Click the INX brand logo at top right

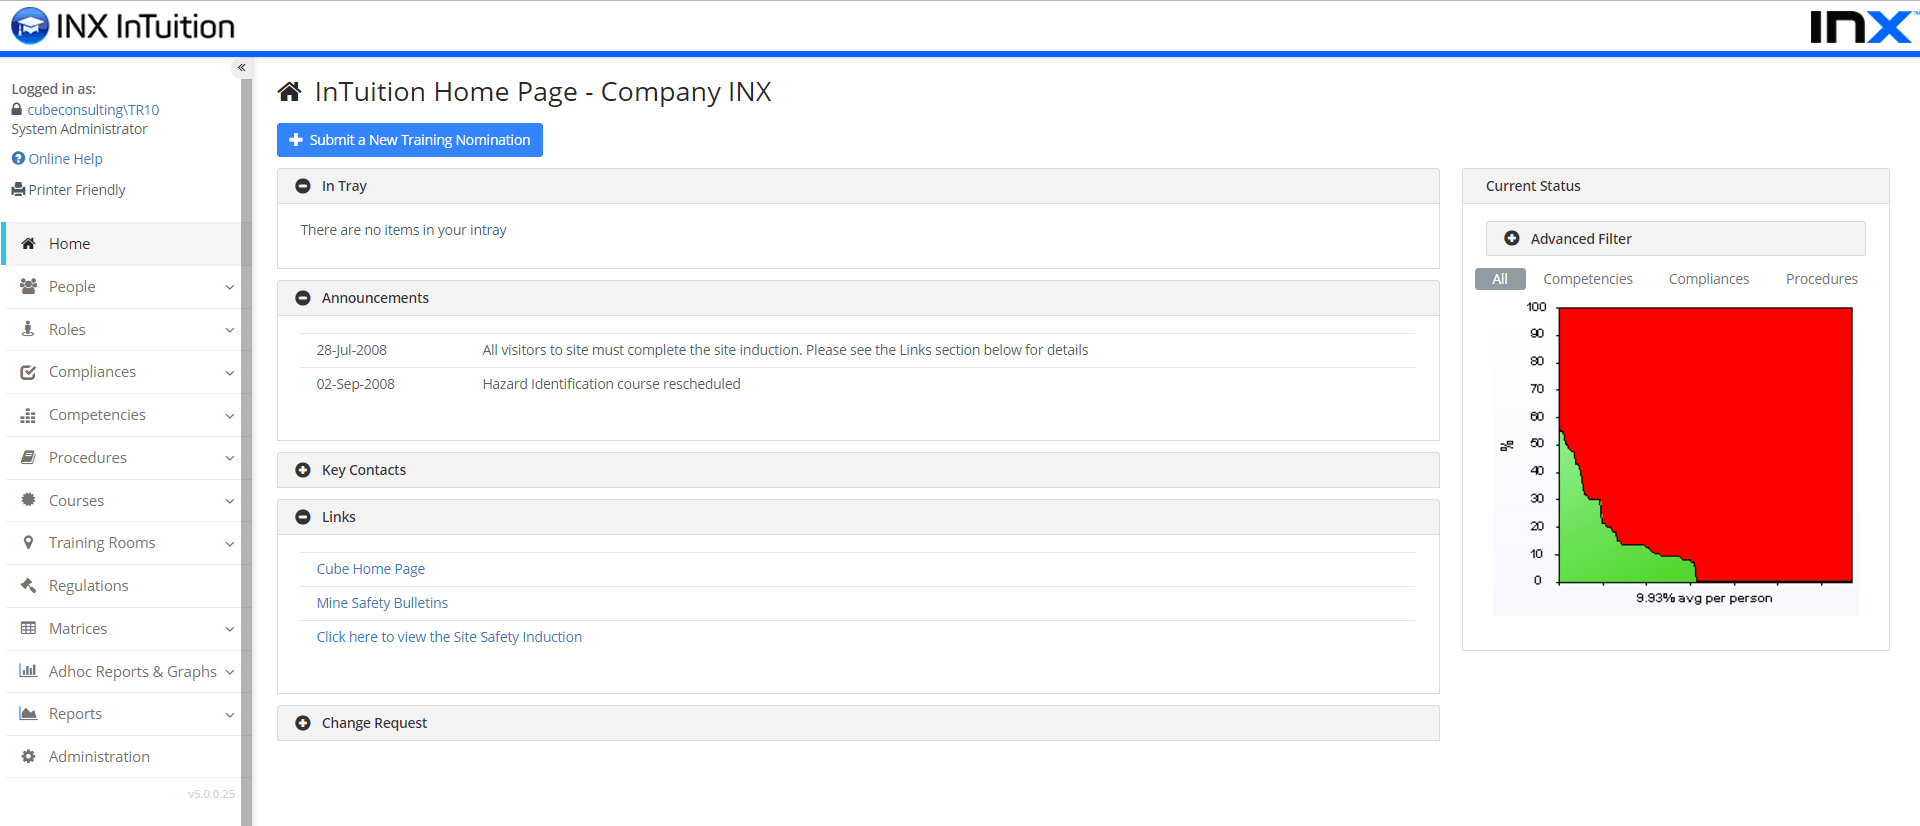coord(1860,26)
